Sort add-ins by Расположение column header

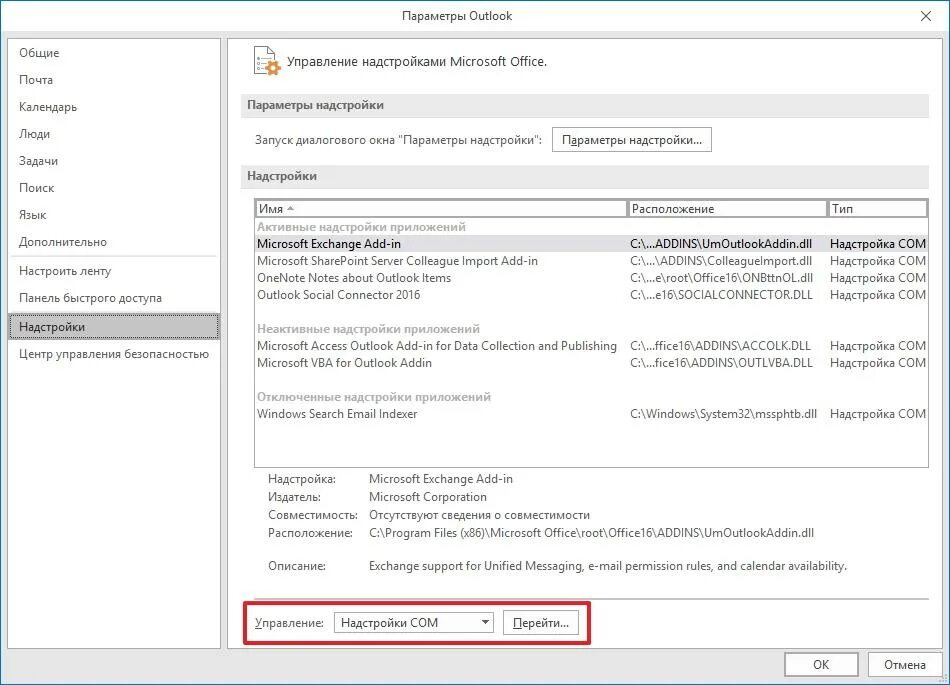[x=728, y=209]
